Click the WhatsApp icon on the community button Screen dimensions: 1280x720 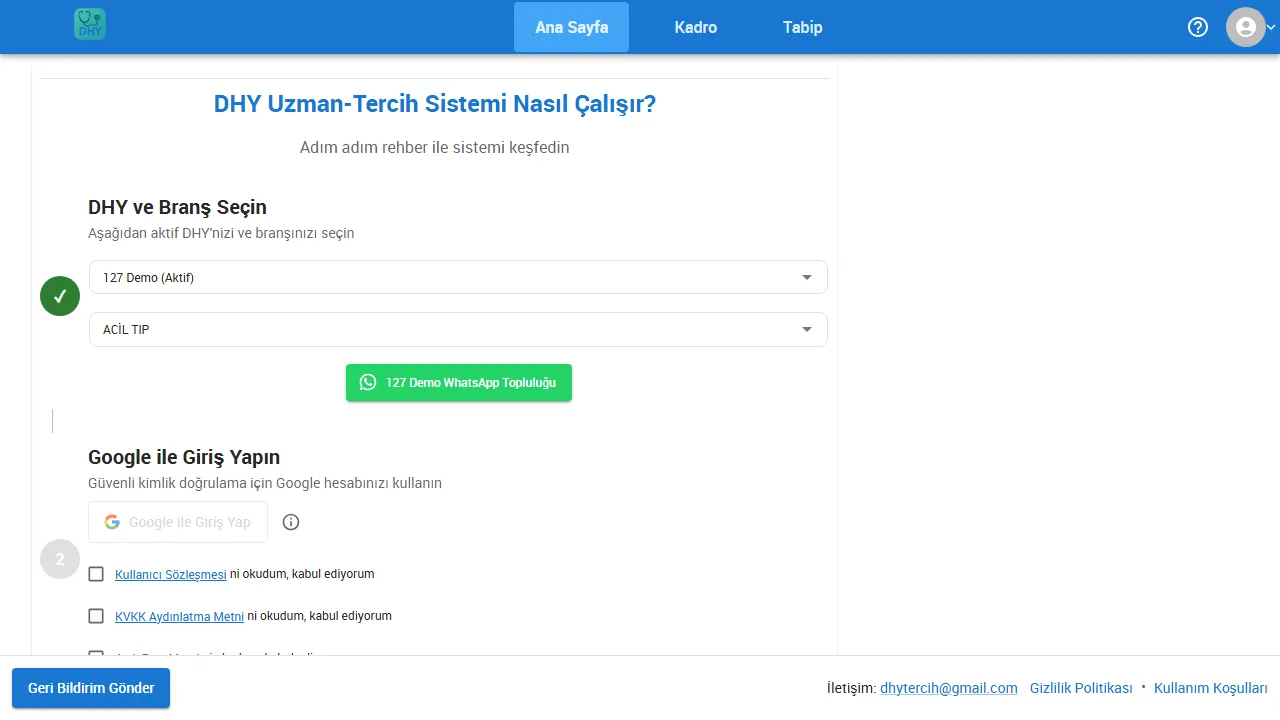[367, 382]
